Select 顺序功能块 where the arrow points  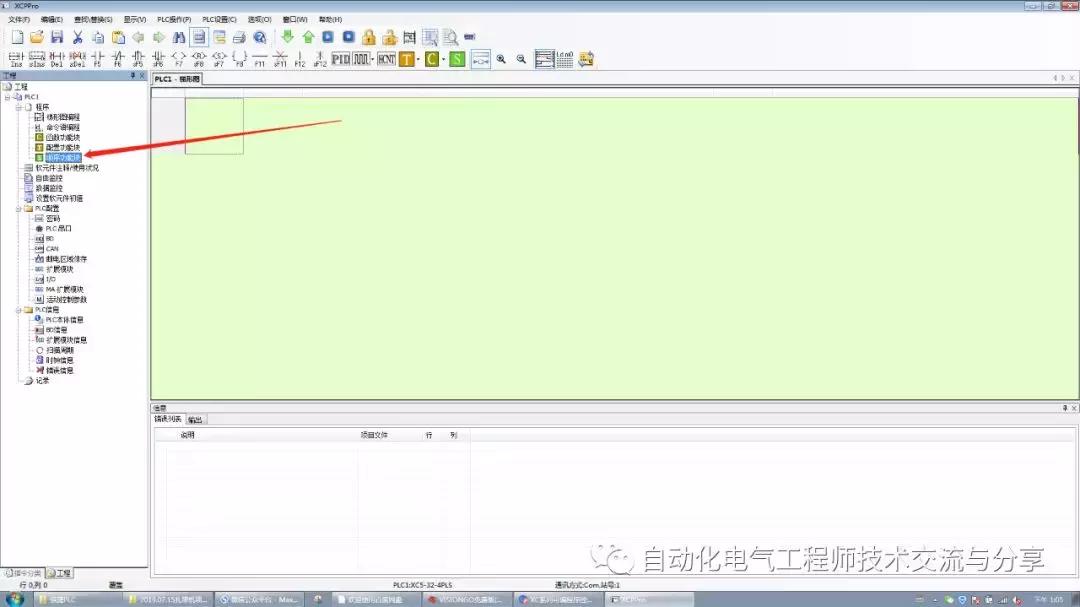[64, 156]
